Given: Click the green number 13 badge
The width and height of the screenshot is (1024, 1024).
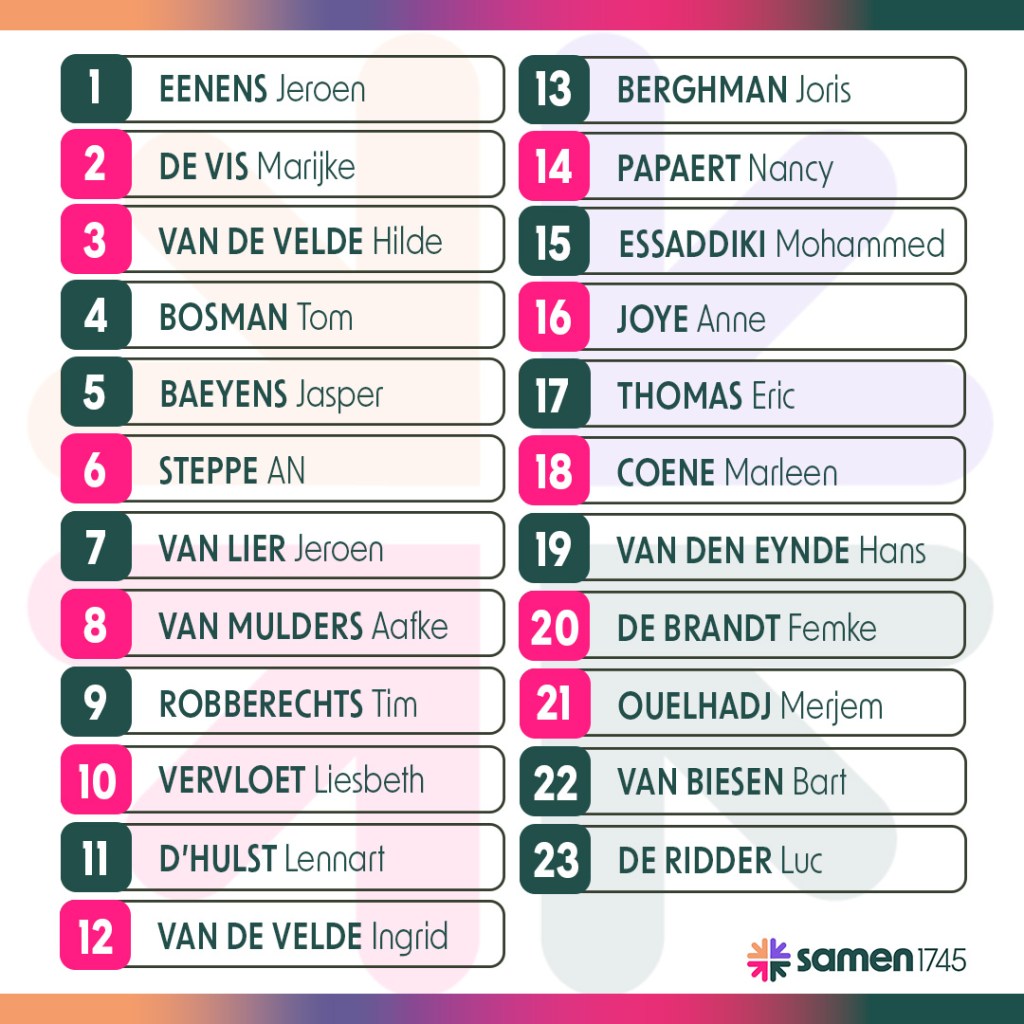Looking at the screenshot, I should point(553,90).
